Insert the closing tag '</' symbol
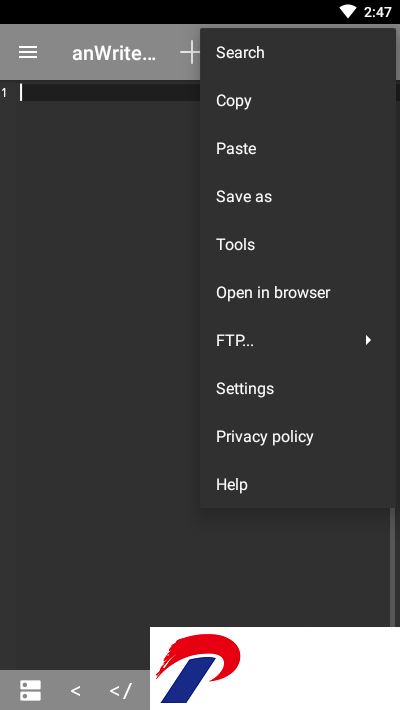The image size is (400, 710). click(120, 691)
